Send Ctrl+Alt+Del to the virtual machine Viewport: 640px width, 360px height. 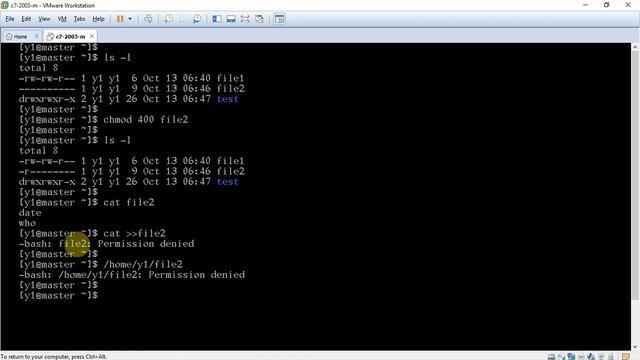[148, 19]
